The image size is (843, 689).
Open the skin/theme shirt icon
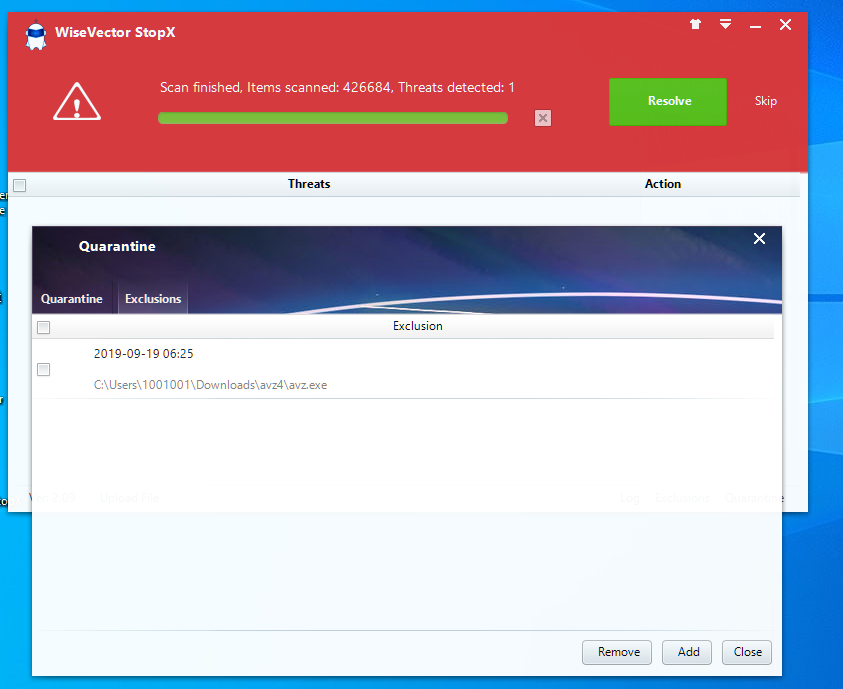[x=695, y=24]
